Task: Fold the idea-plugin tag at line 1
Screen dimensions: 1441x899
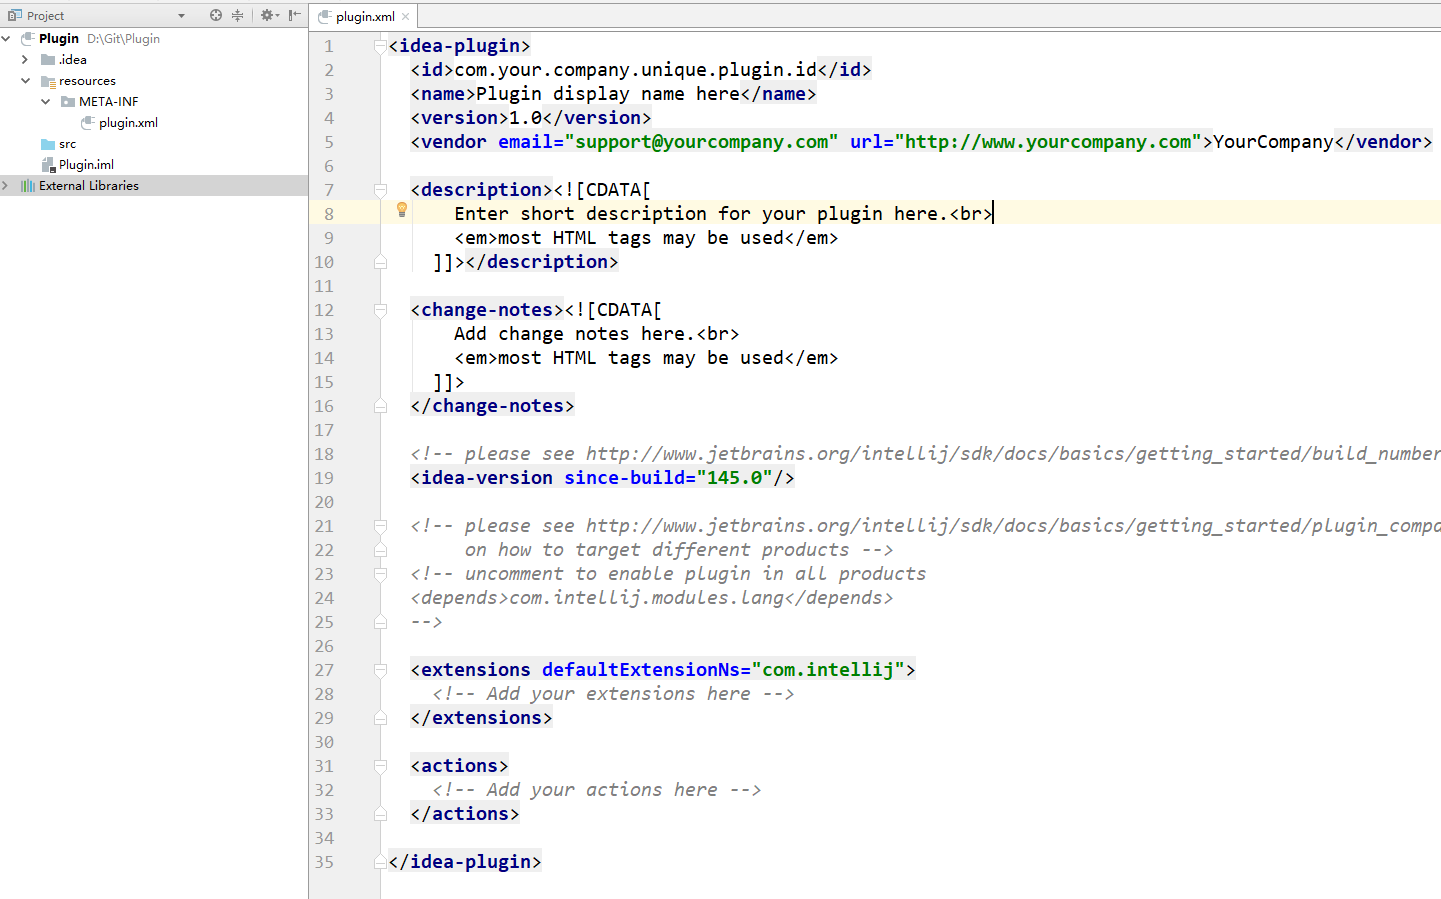Action: coord(380,46)
